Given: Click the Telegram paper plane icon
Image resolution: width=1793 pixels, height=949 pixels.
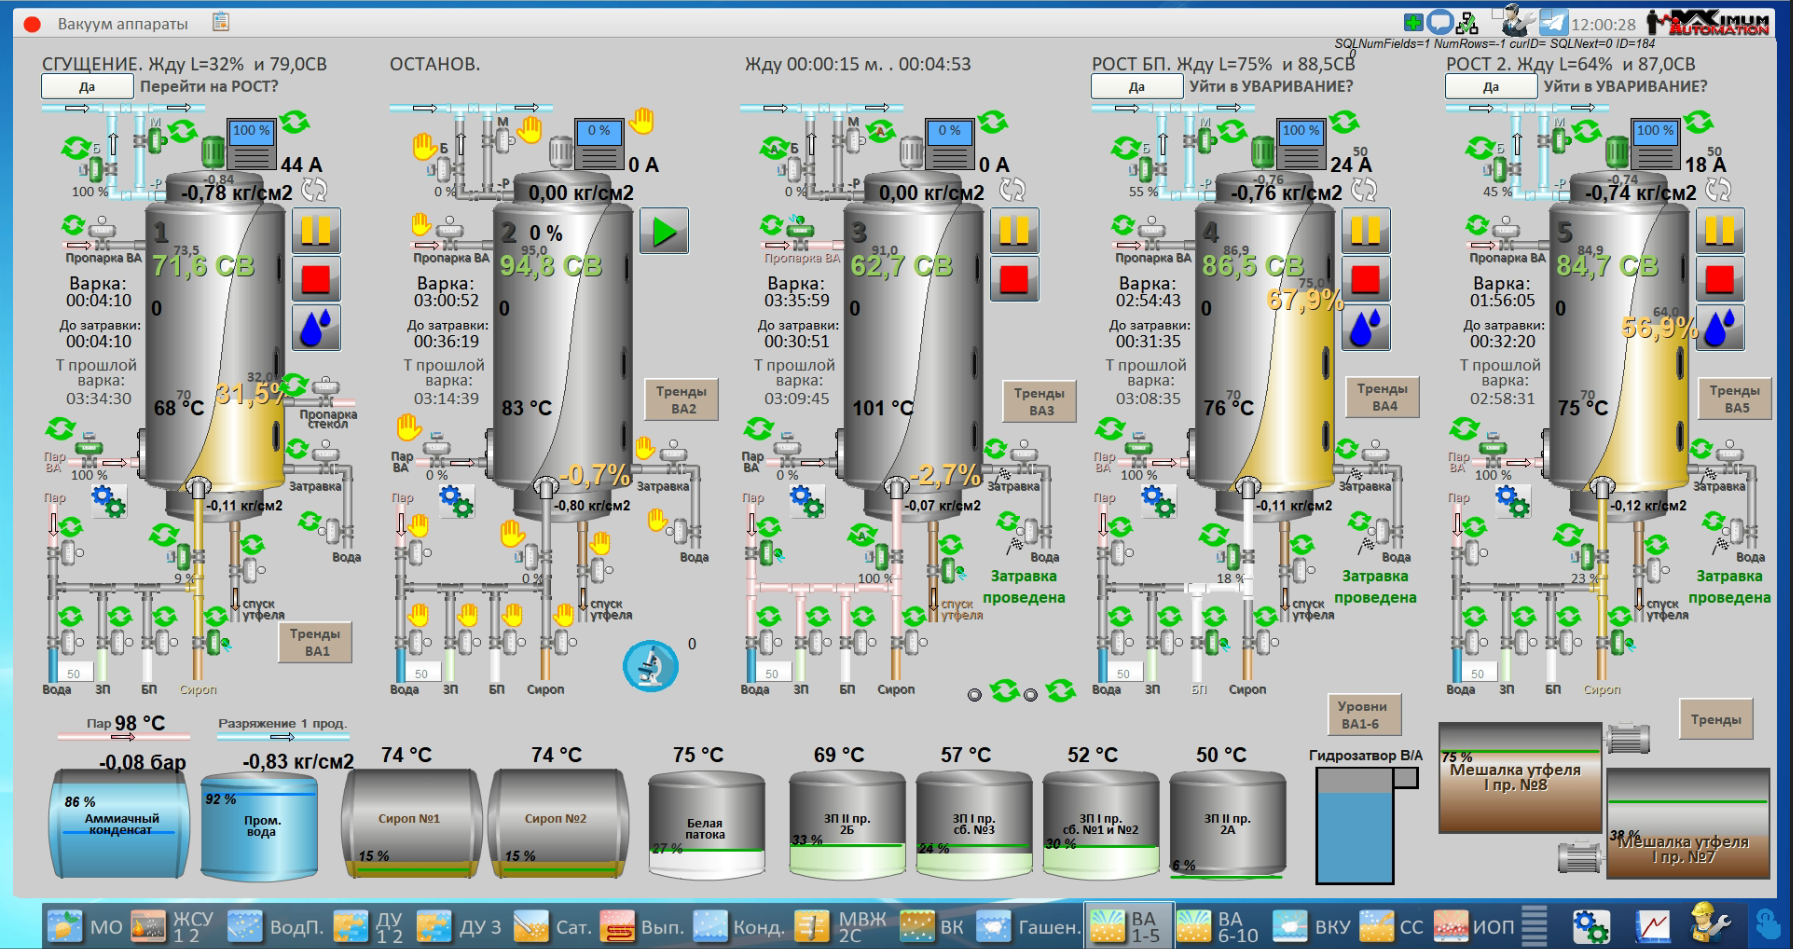Looking at the screenshot, I should pyautogui.click(x=1553, y=23).
